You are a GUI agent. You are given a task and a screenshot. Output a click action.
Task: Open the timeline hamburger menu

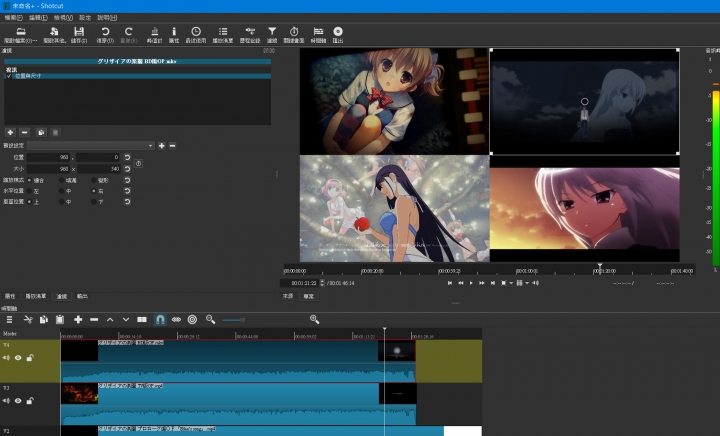(x=9, y=319)
